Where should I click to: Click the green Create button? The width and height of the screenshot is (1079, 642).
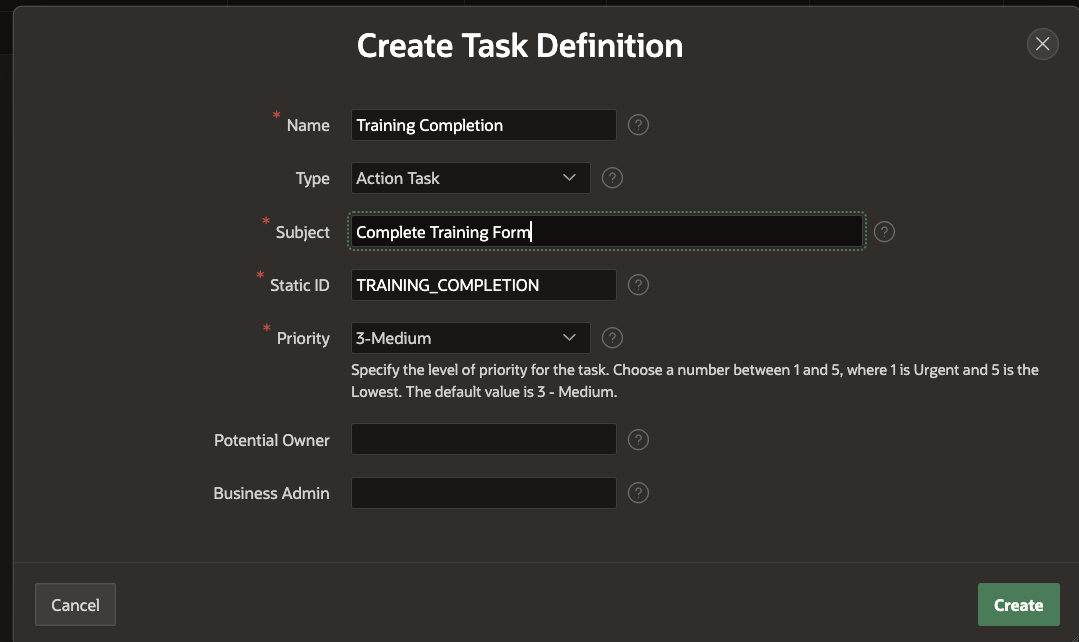point(1018,605)
